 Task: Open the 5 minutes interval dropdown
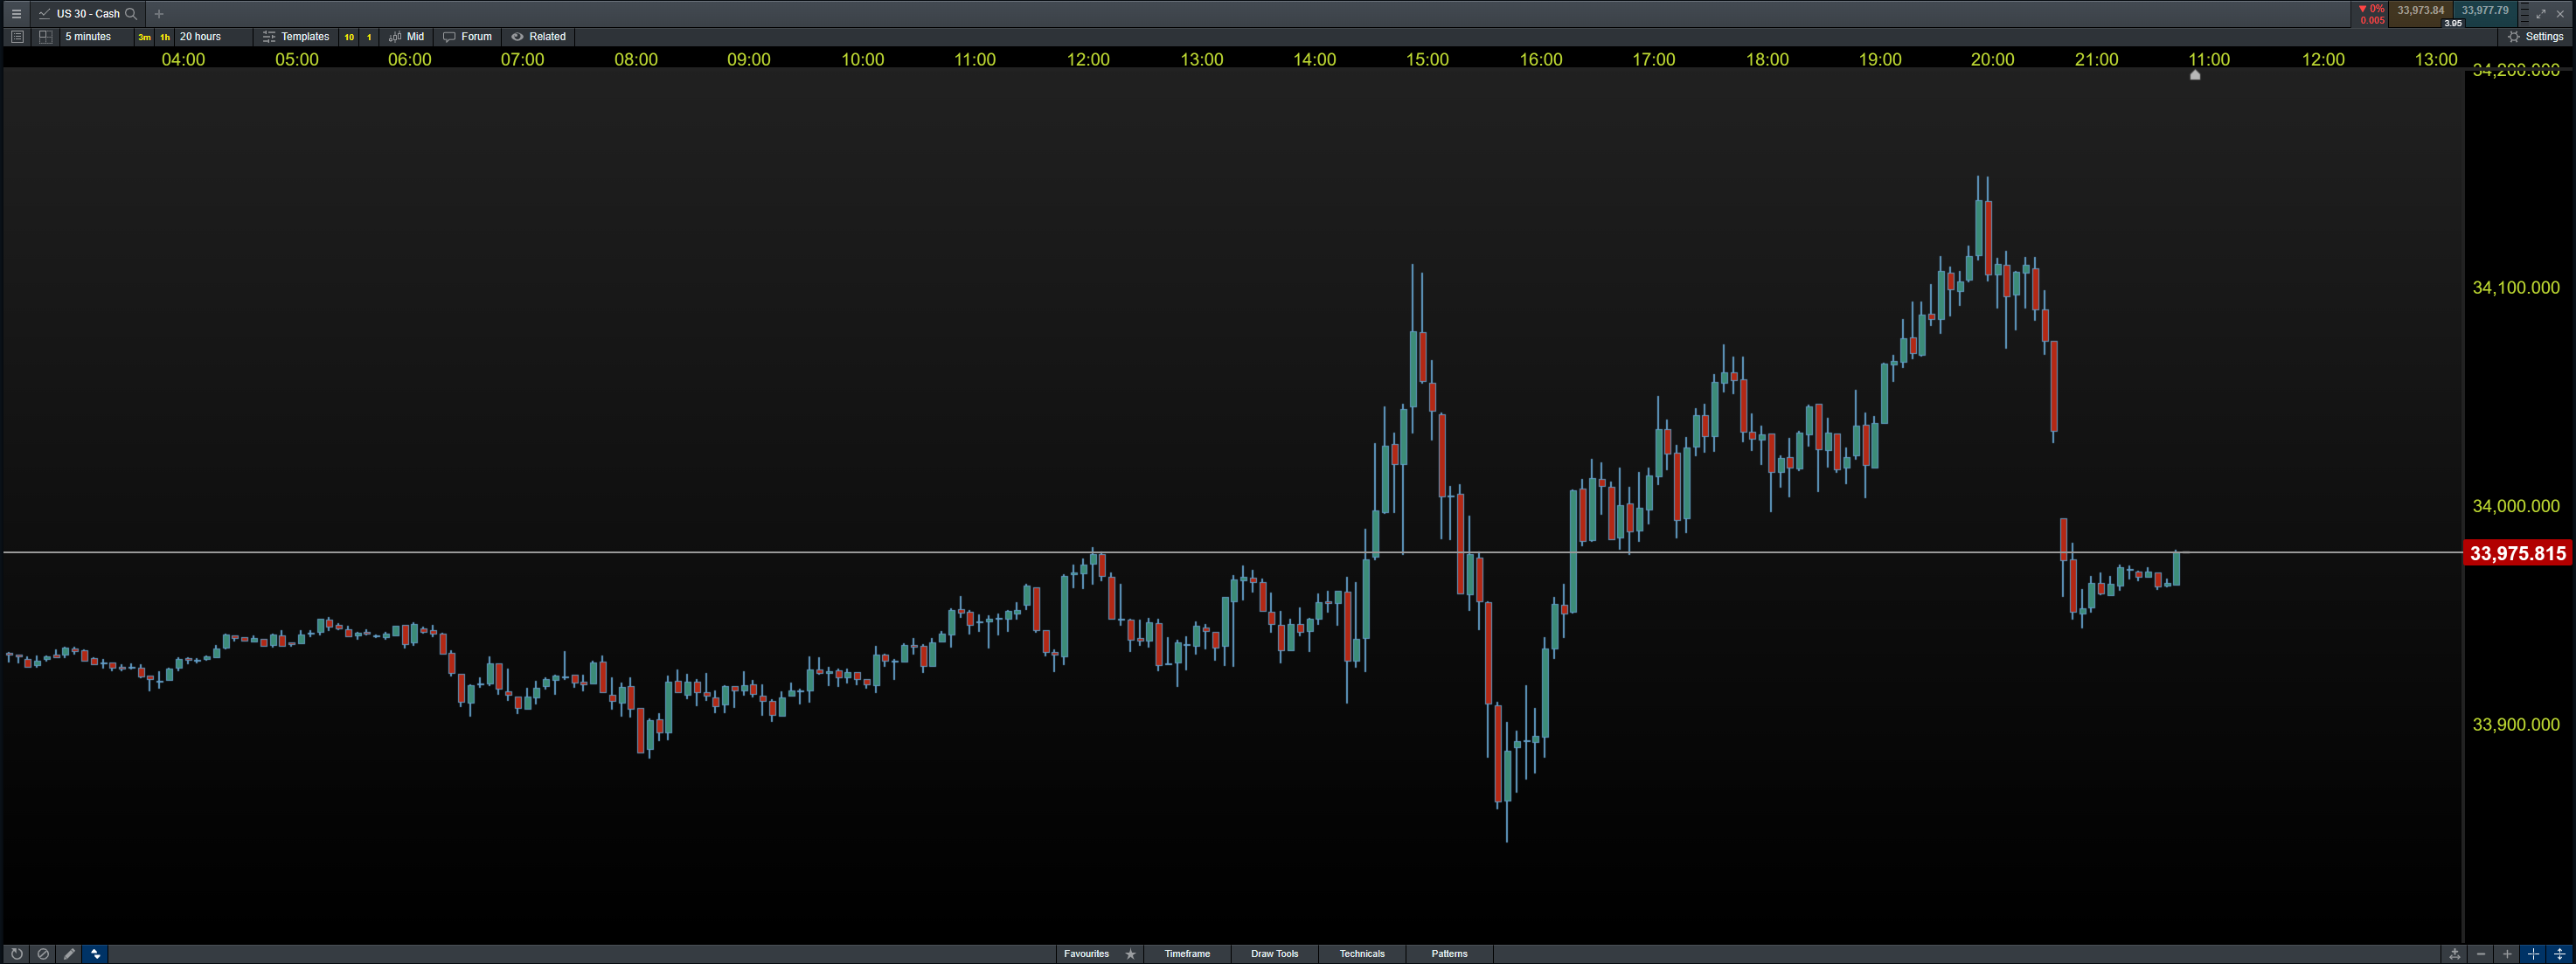pos(88,37)
